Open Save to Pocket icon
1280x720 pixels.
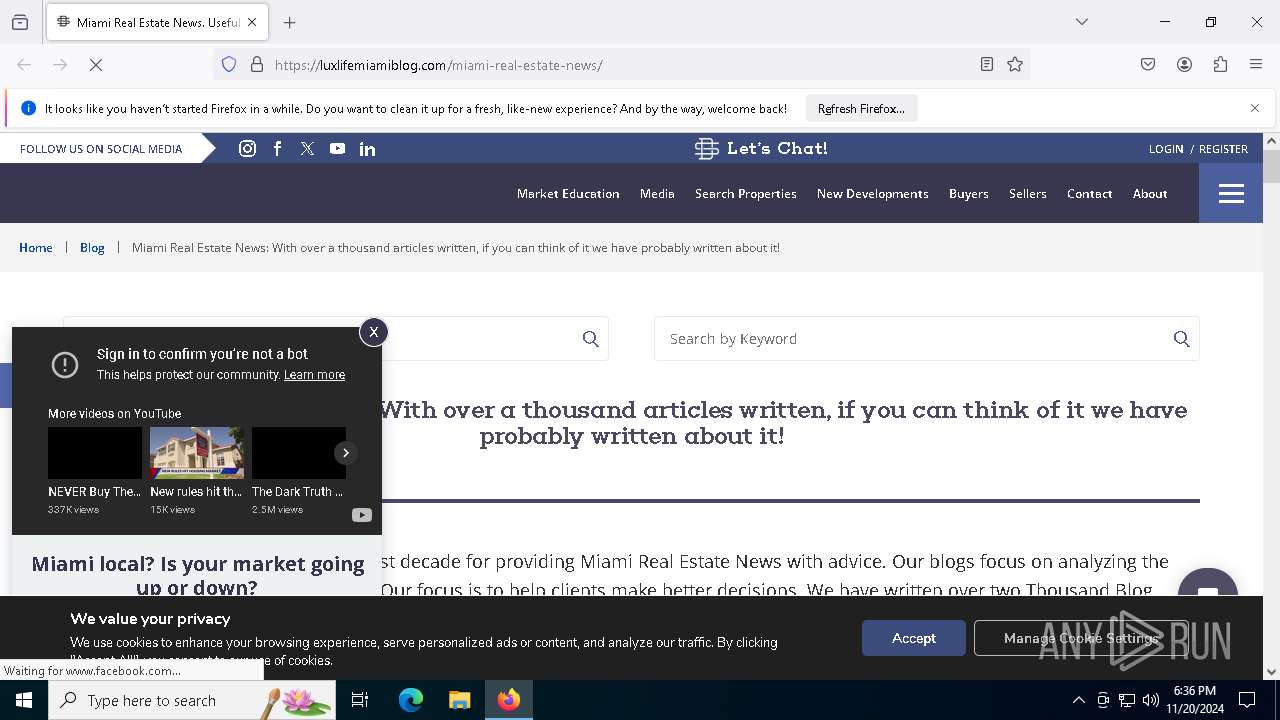pyautogui.click(x=1148, y=65)
